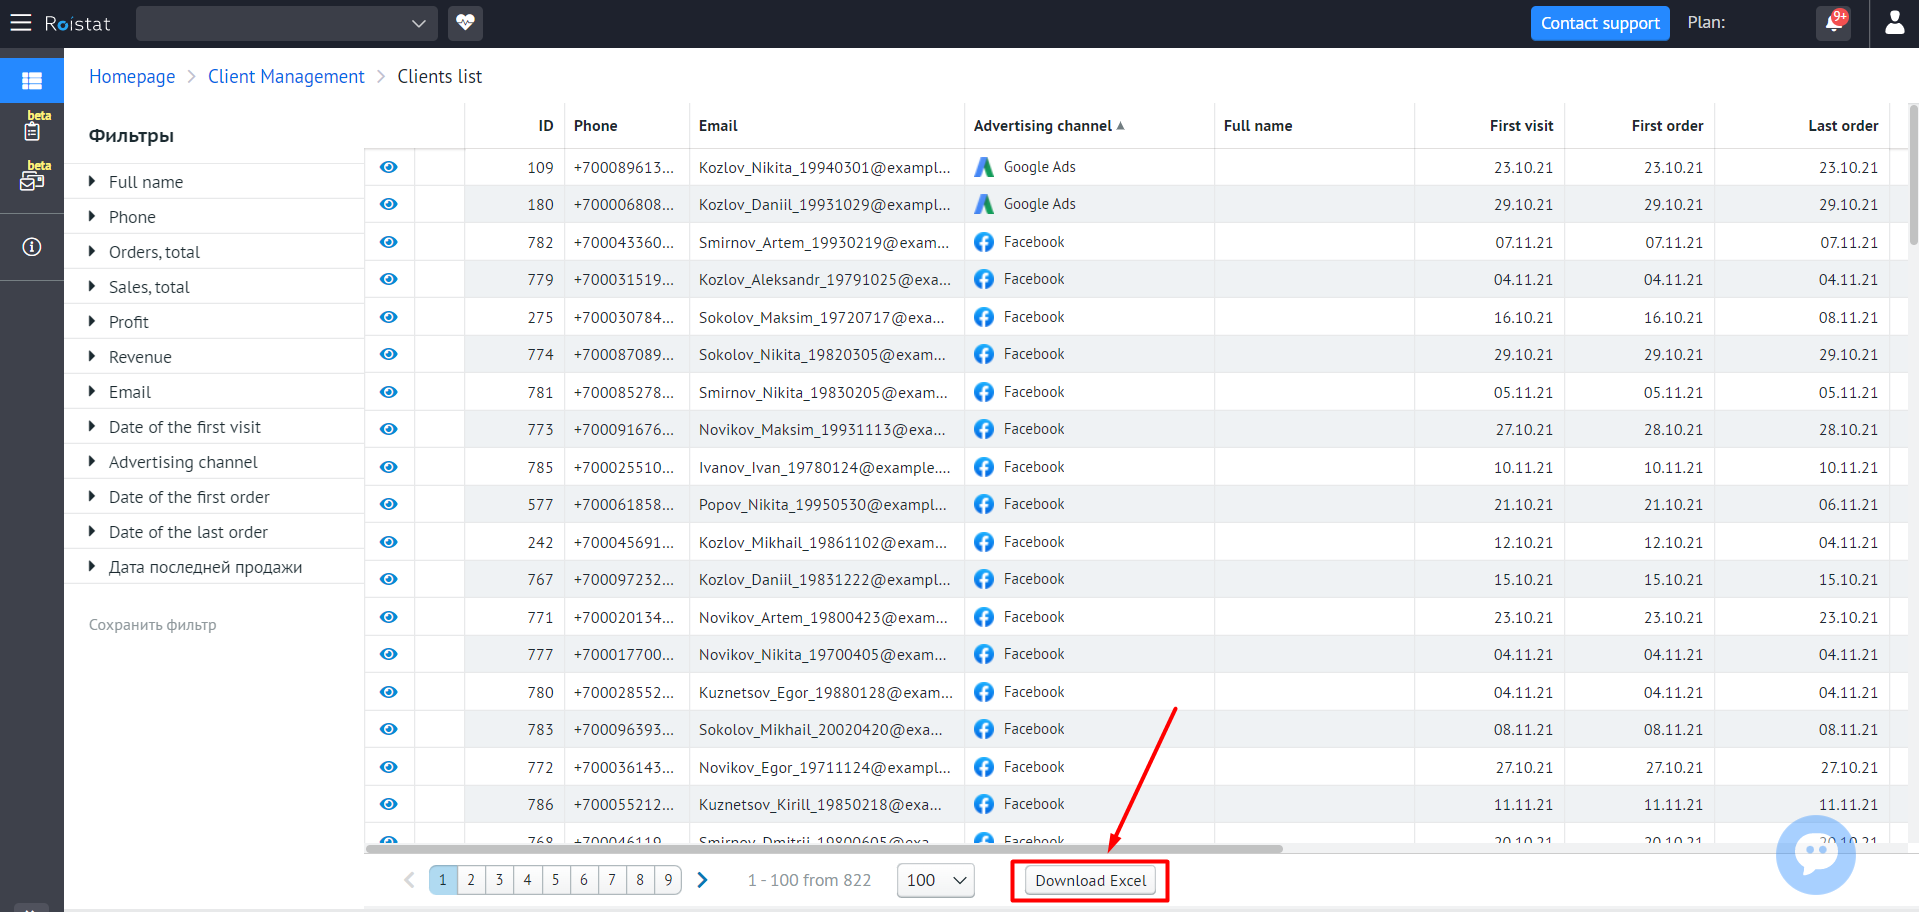Sort by the ID column header

pos(546,126)
